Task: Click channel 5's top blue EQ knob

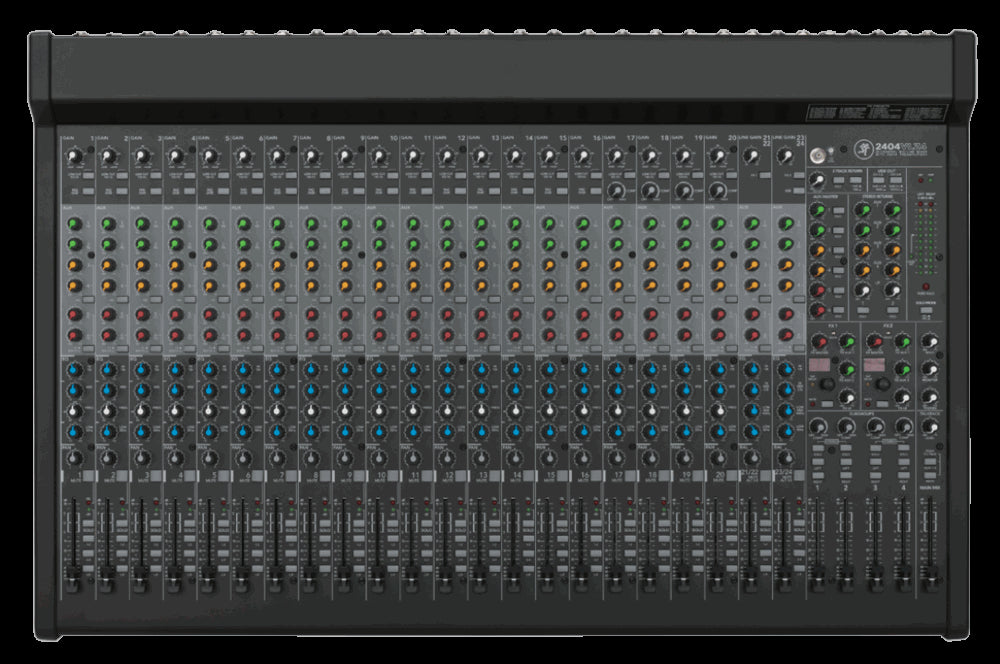Action: click(x=210, y=369)
